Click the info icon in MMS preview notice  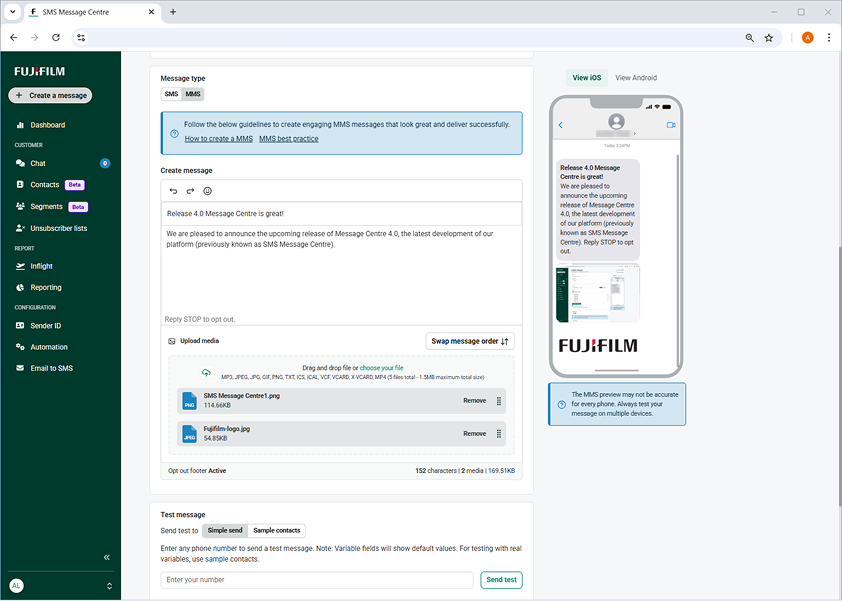(x=561, y=404)
